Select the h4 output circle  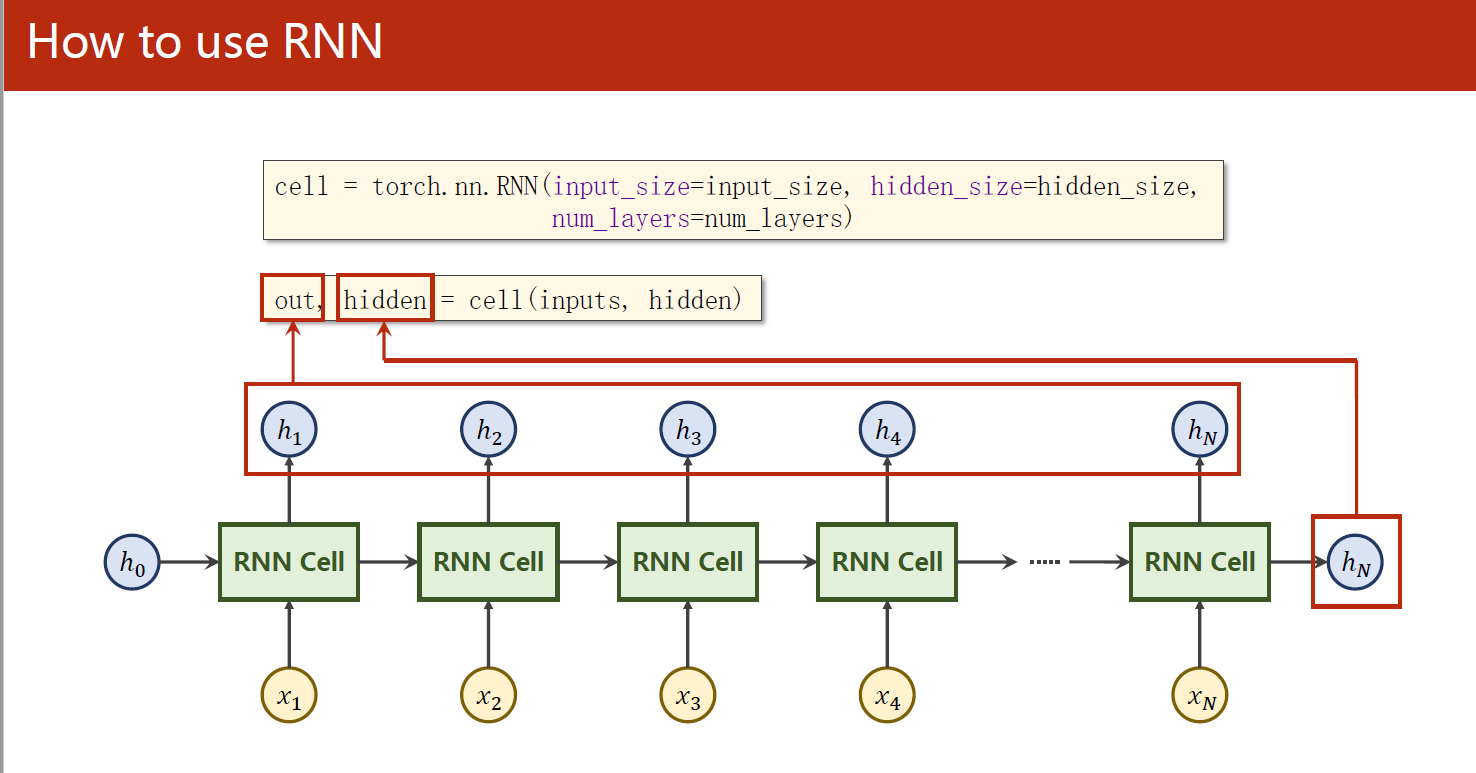pyautogui.click(x=888, y=431)
